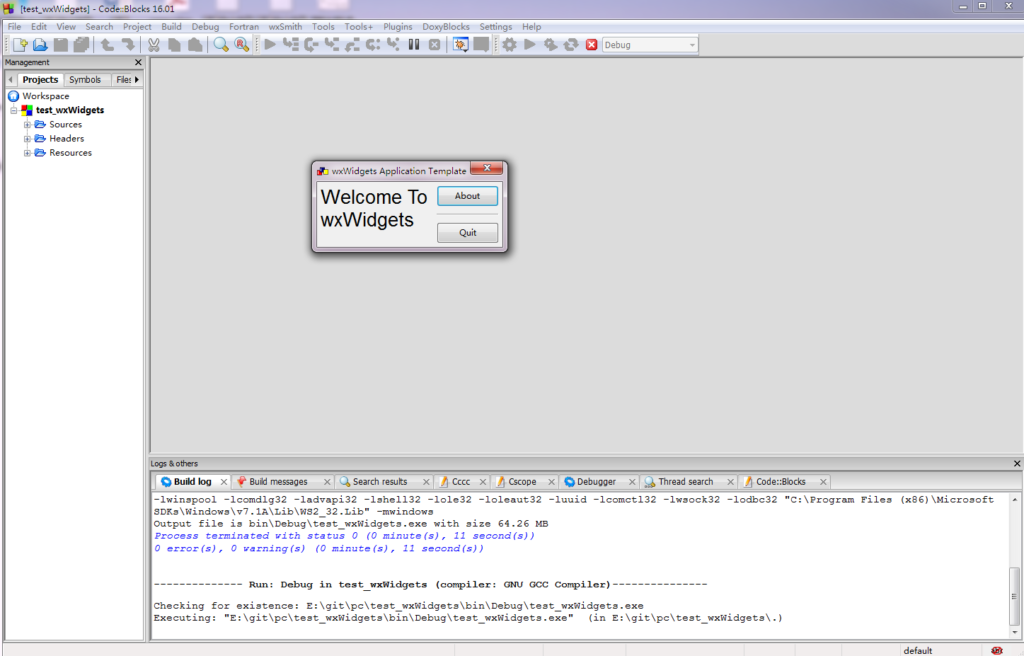
Task: Click the New file toolbar icon
Action: point(20,44)
